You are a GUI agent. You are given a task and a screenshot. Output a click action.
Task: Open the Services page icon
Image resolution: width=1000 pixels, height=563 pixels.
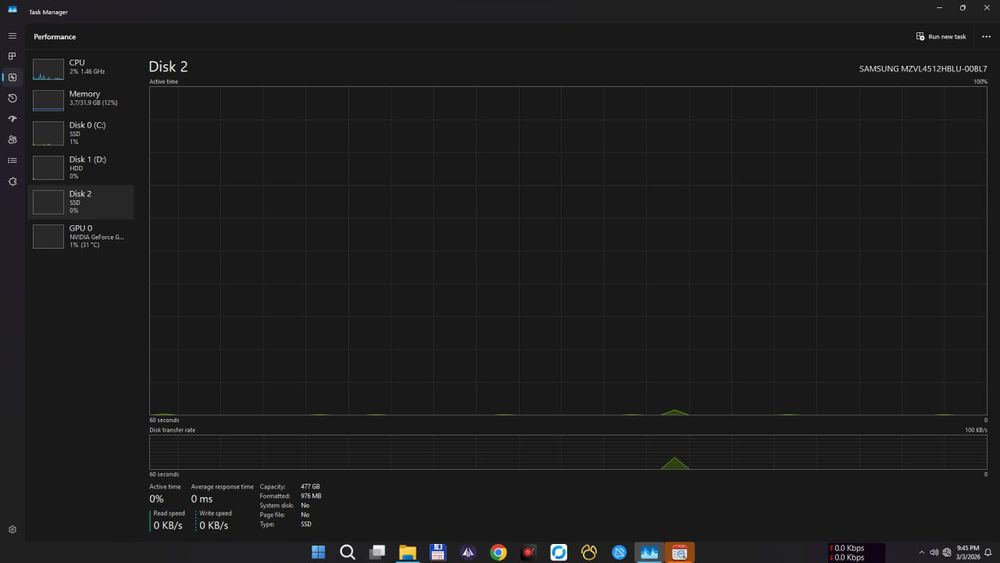(x=12, y=182)
